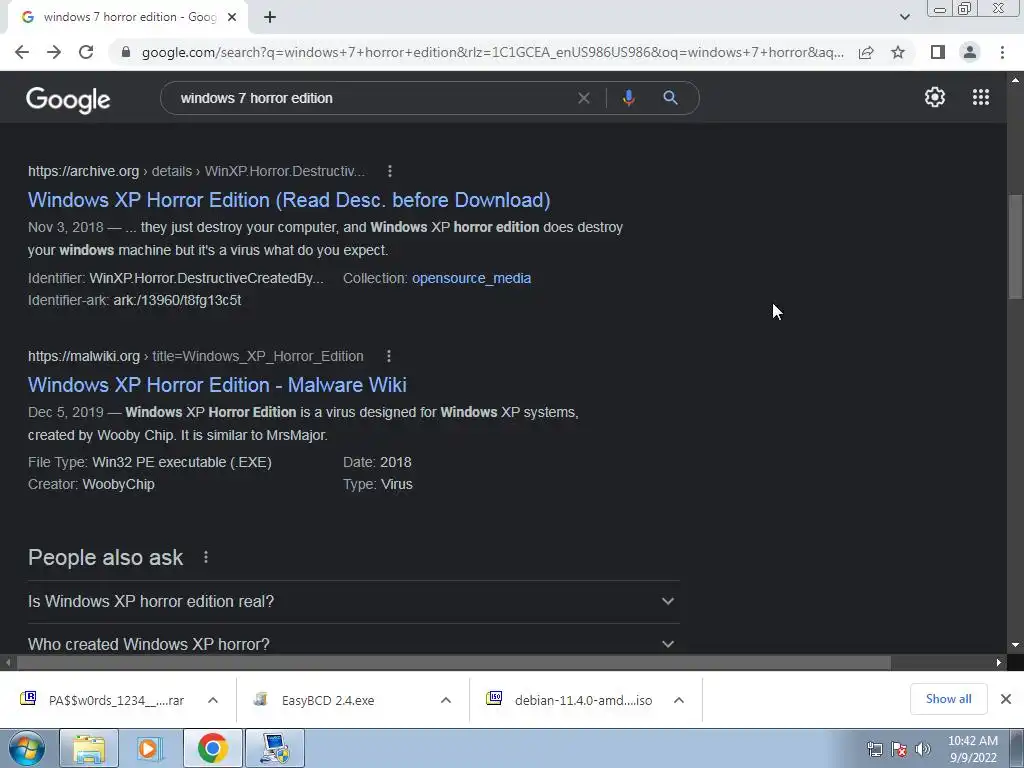Click the page scroll down arrow
1024x768 pixels.
1015,645
